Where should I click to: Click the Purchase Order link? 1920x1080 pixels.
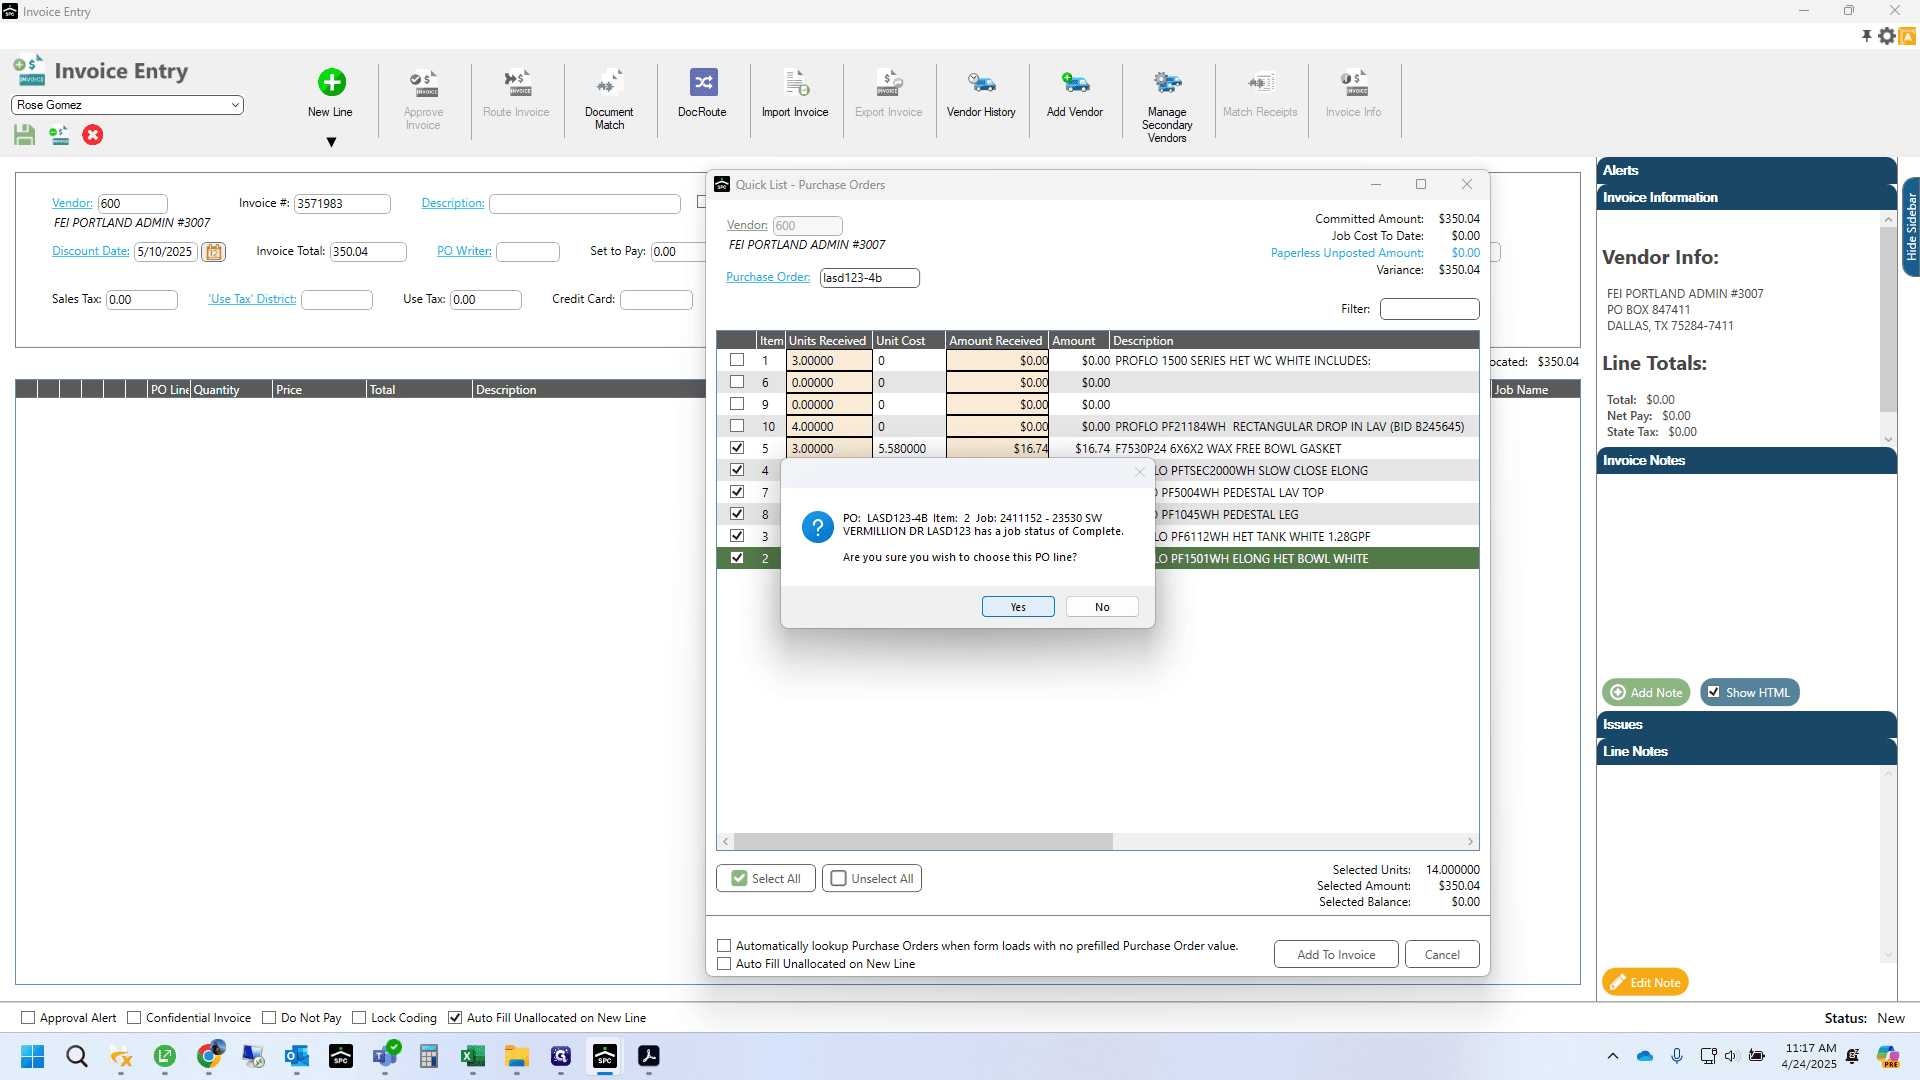tap(768, 278)
